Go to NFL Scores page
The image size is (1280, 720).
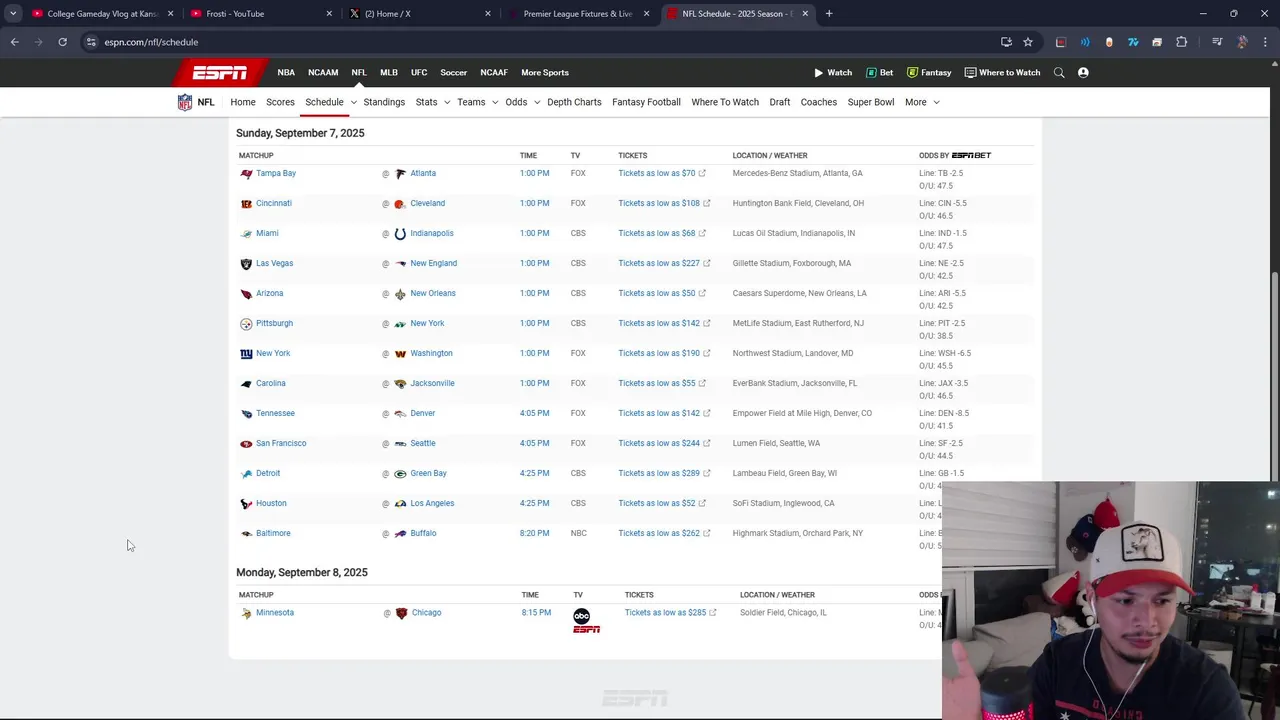coord(280,102)
